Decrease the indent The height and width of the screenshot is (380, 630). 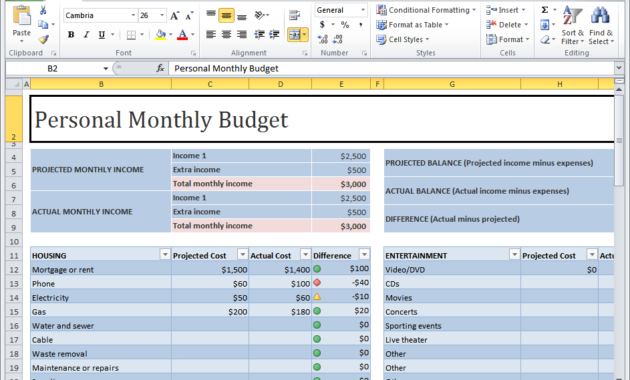[259, 35]
